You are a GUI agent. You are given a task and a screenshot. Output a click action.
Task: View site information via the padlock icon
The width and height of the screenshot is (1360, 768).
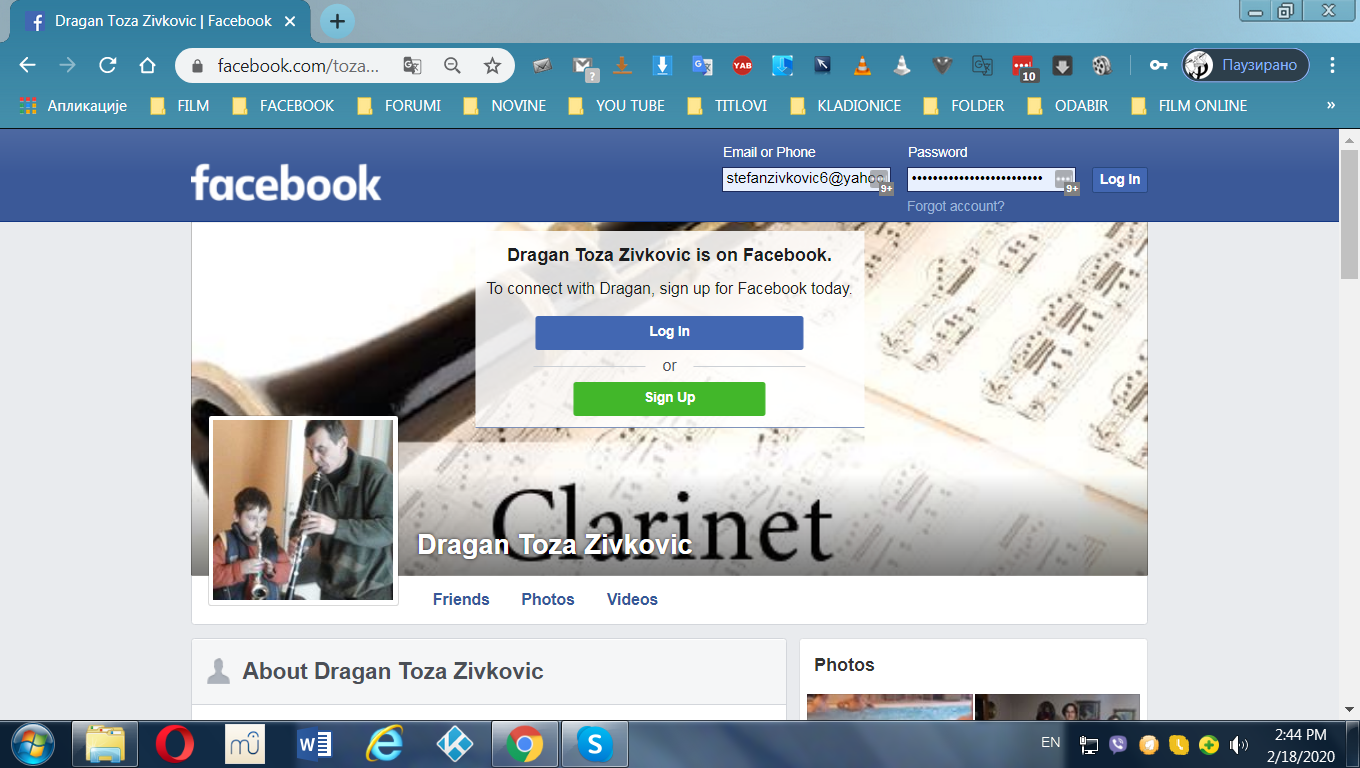coord(197,66)
